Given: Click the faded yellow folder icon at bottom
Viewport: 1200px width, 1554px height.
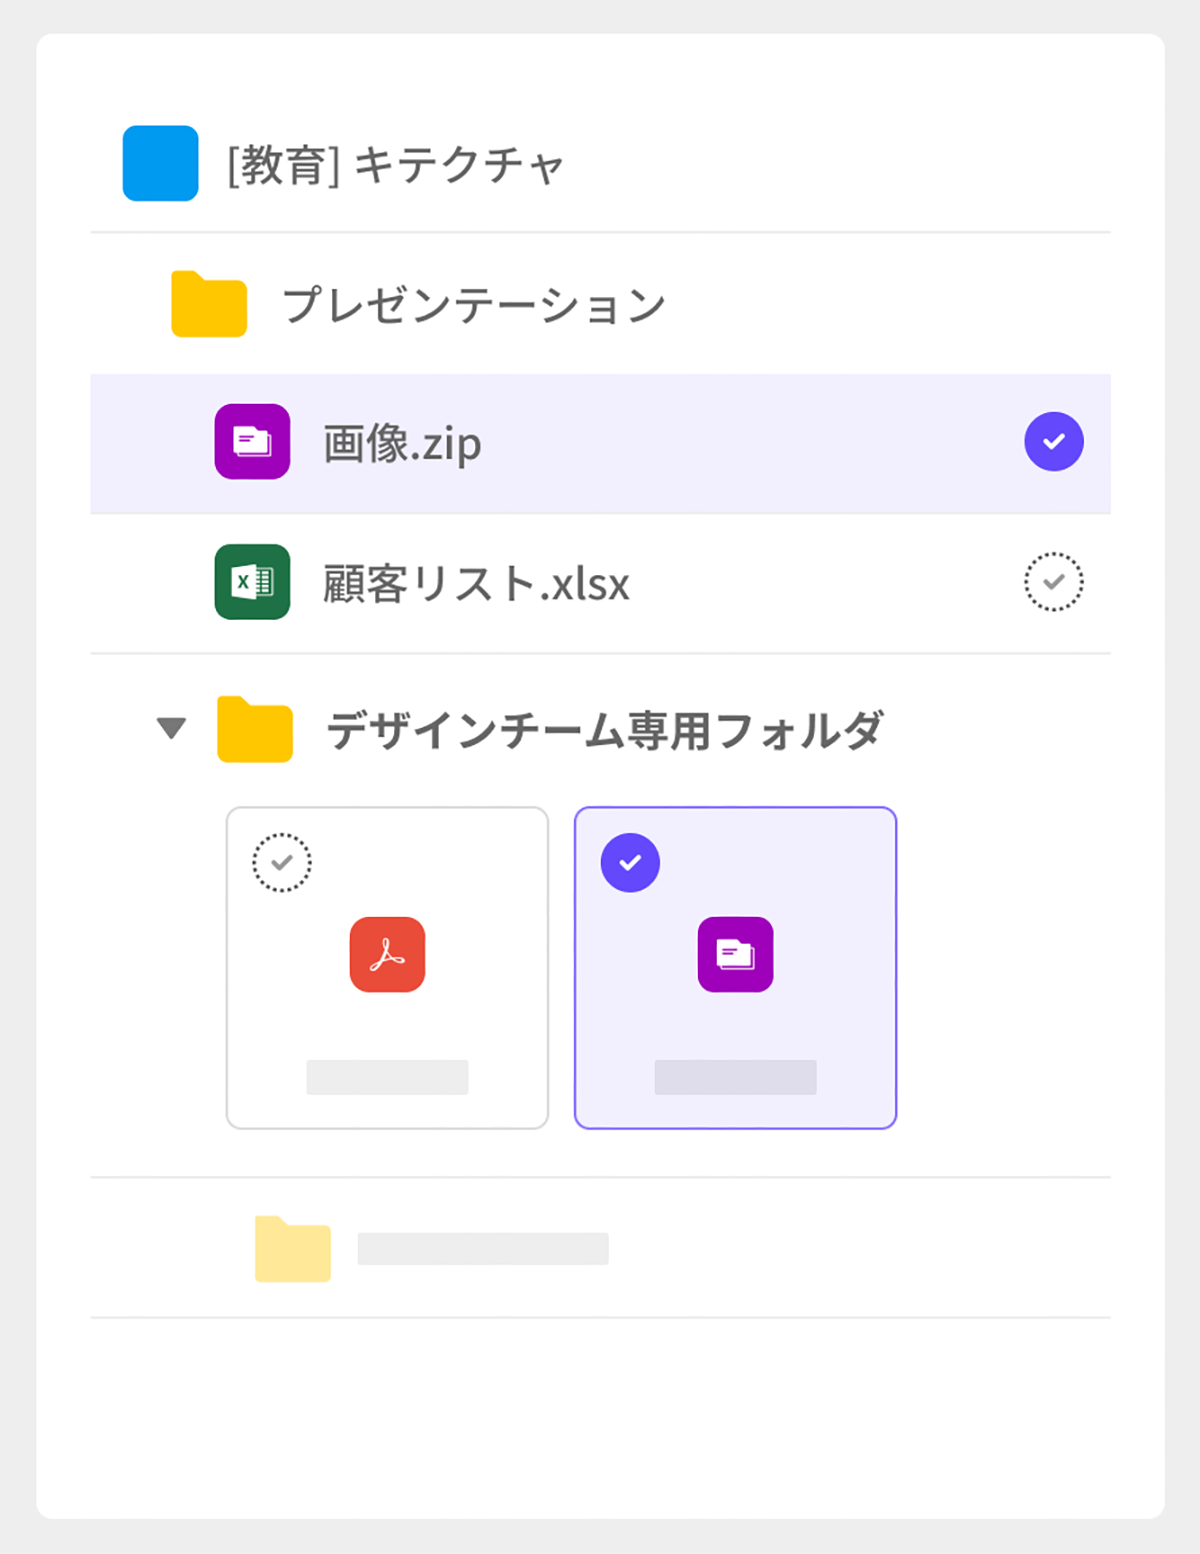Looking at the screenshot, I should click(x=293, y=1248).
